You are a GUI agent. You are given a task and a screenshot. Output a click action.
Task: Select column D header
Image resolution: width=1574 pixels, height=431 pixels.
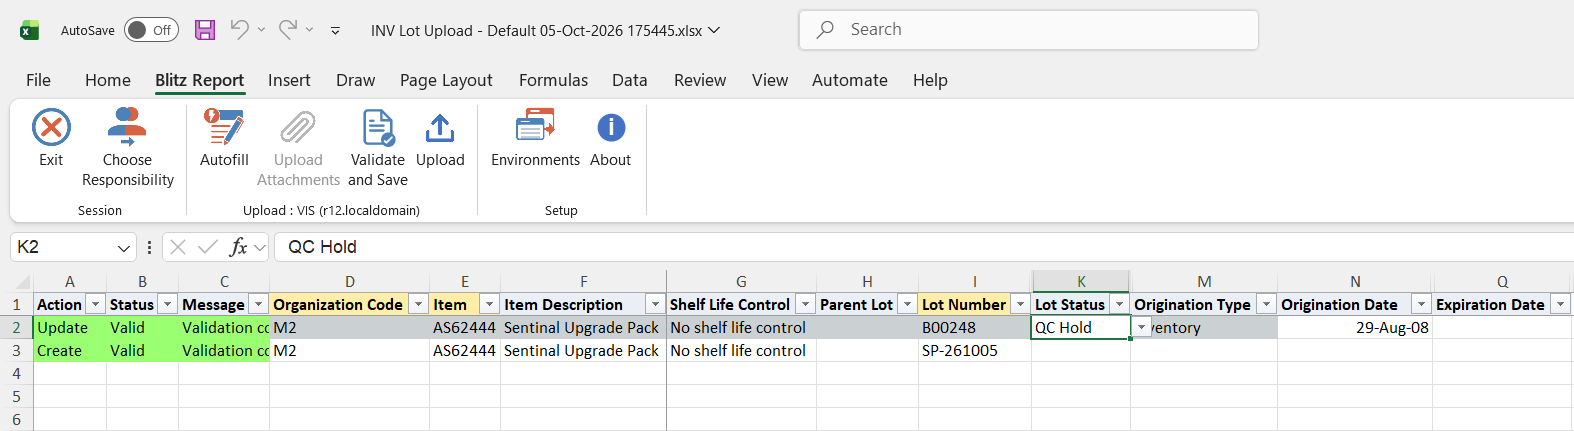(x=350, y=282)
